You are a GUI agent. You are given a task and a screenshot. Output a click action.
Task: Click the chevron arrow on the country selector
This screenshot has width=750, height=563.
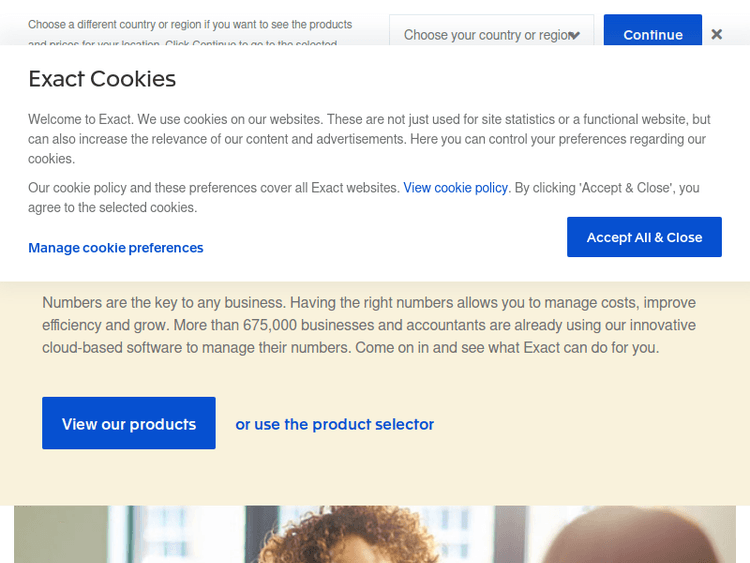coord(574,35)
